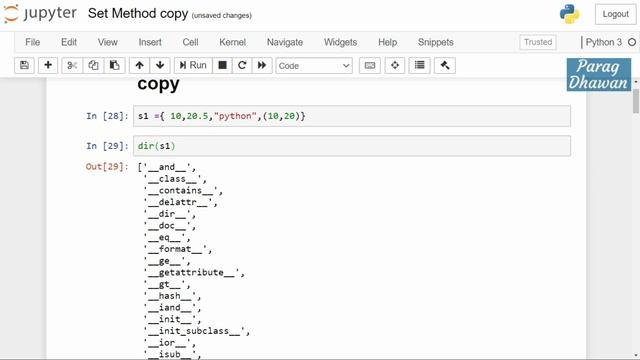640x360 pixels.
Task: Cut selected cells with scissors icon
Action: [x=72, y=65]
